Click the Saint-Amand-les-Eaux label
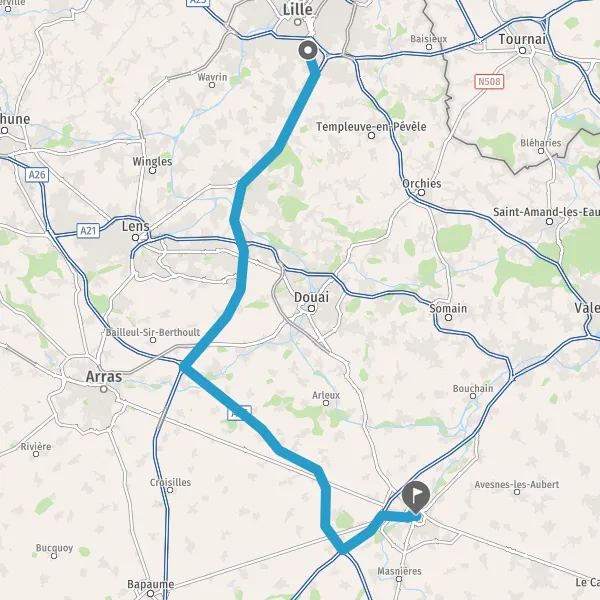 [546, 212]
